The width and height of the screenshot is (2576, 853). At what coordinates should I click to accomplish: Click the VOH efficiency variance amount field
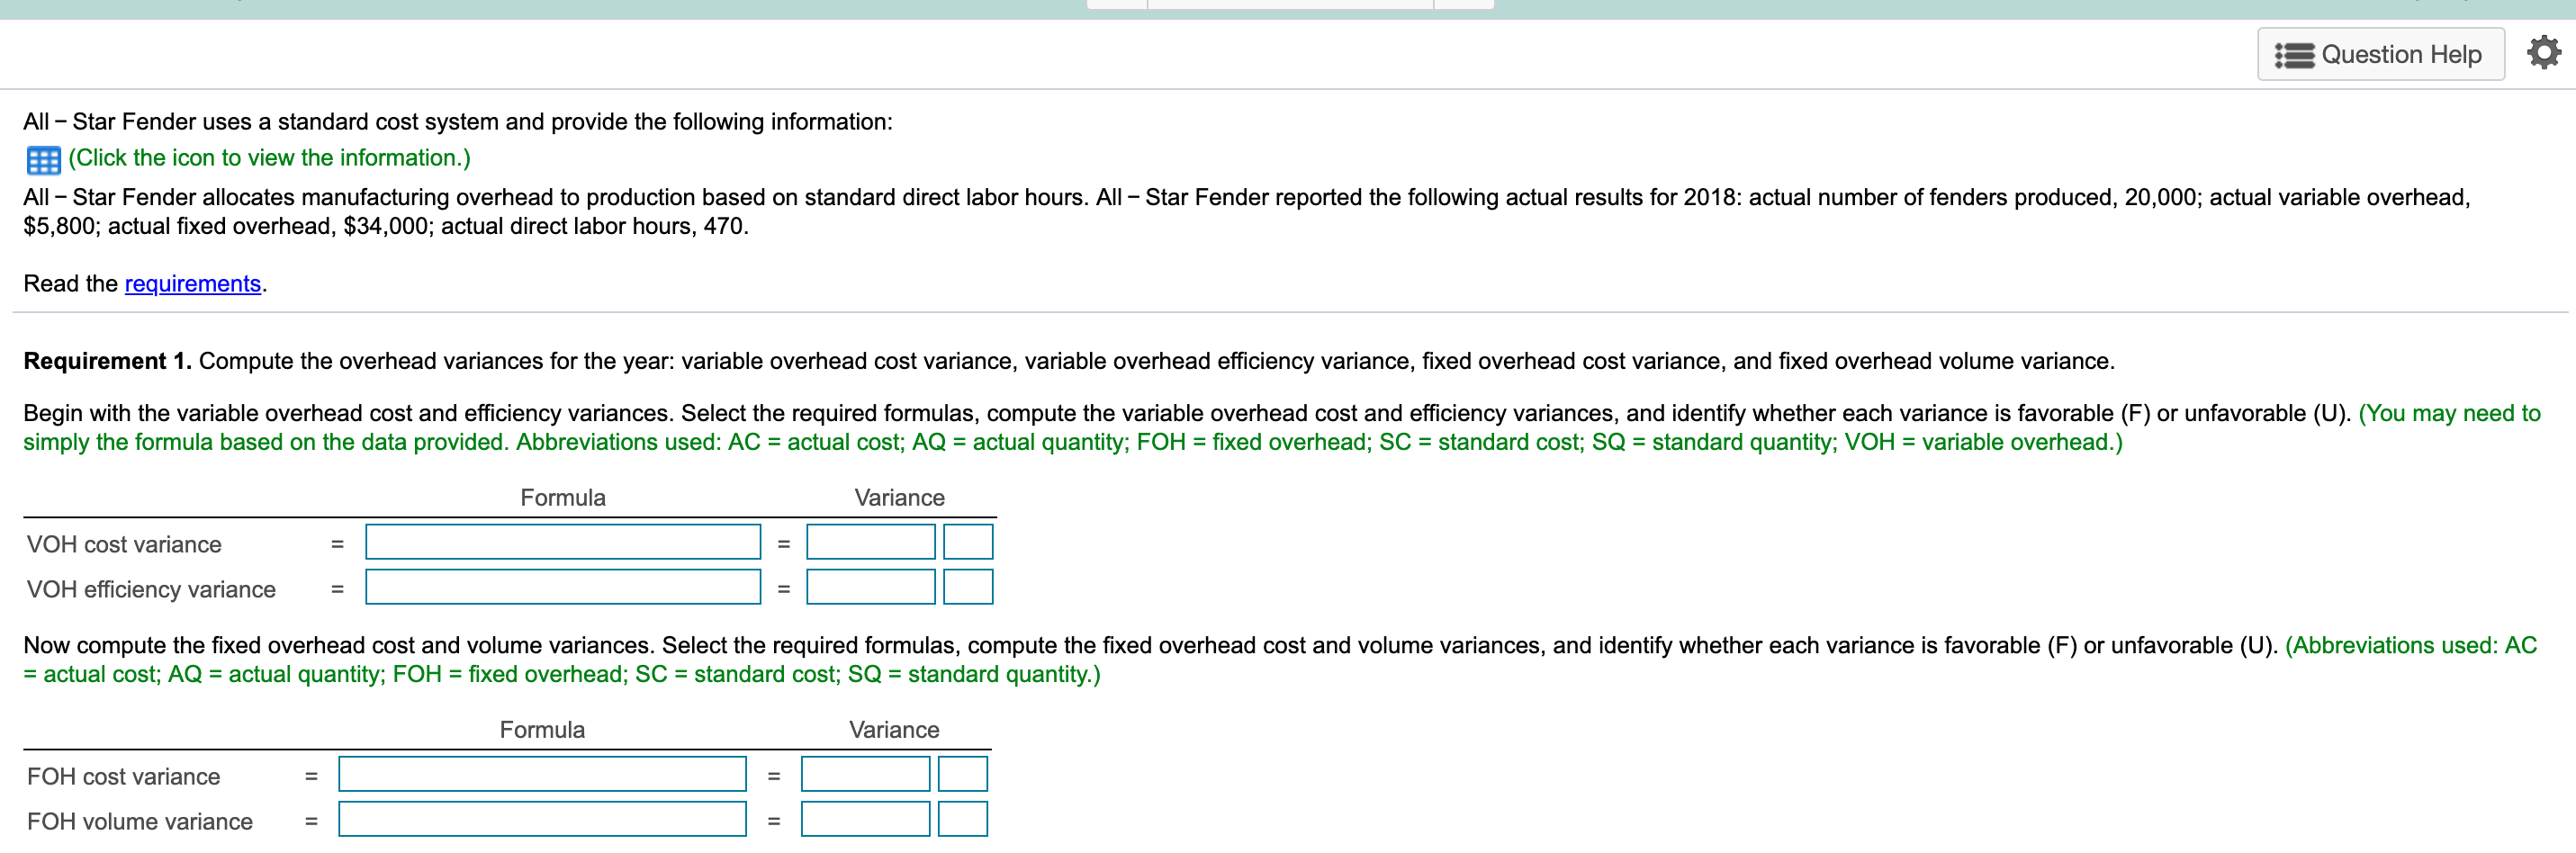pos(871,587)
